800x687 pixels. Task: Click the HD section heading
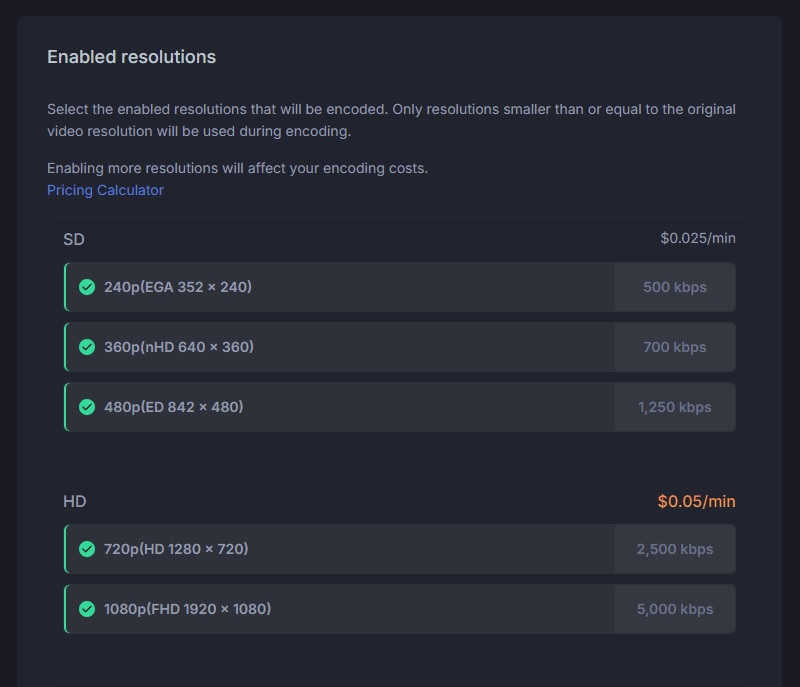click(75, 501)
